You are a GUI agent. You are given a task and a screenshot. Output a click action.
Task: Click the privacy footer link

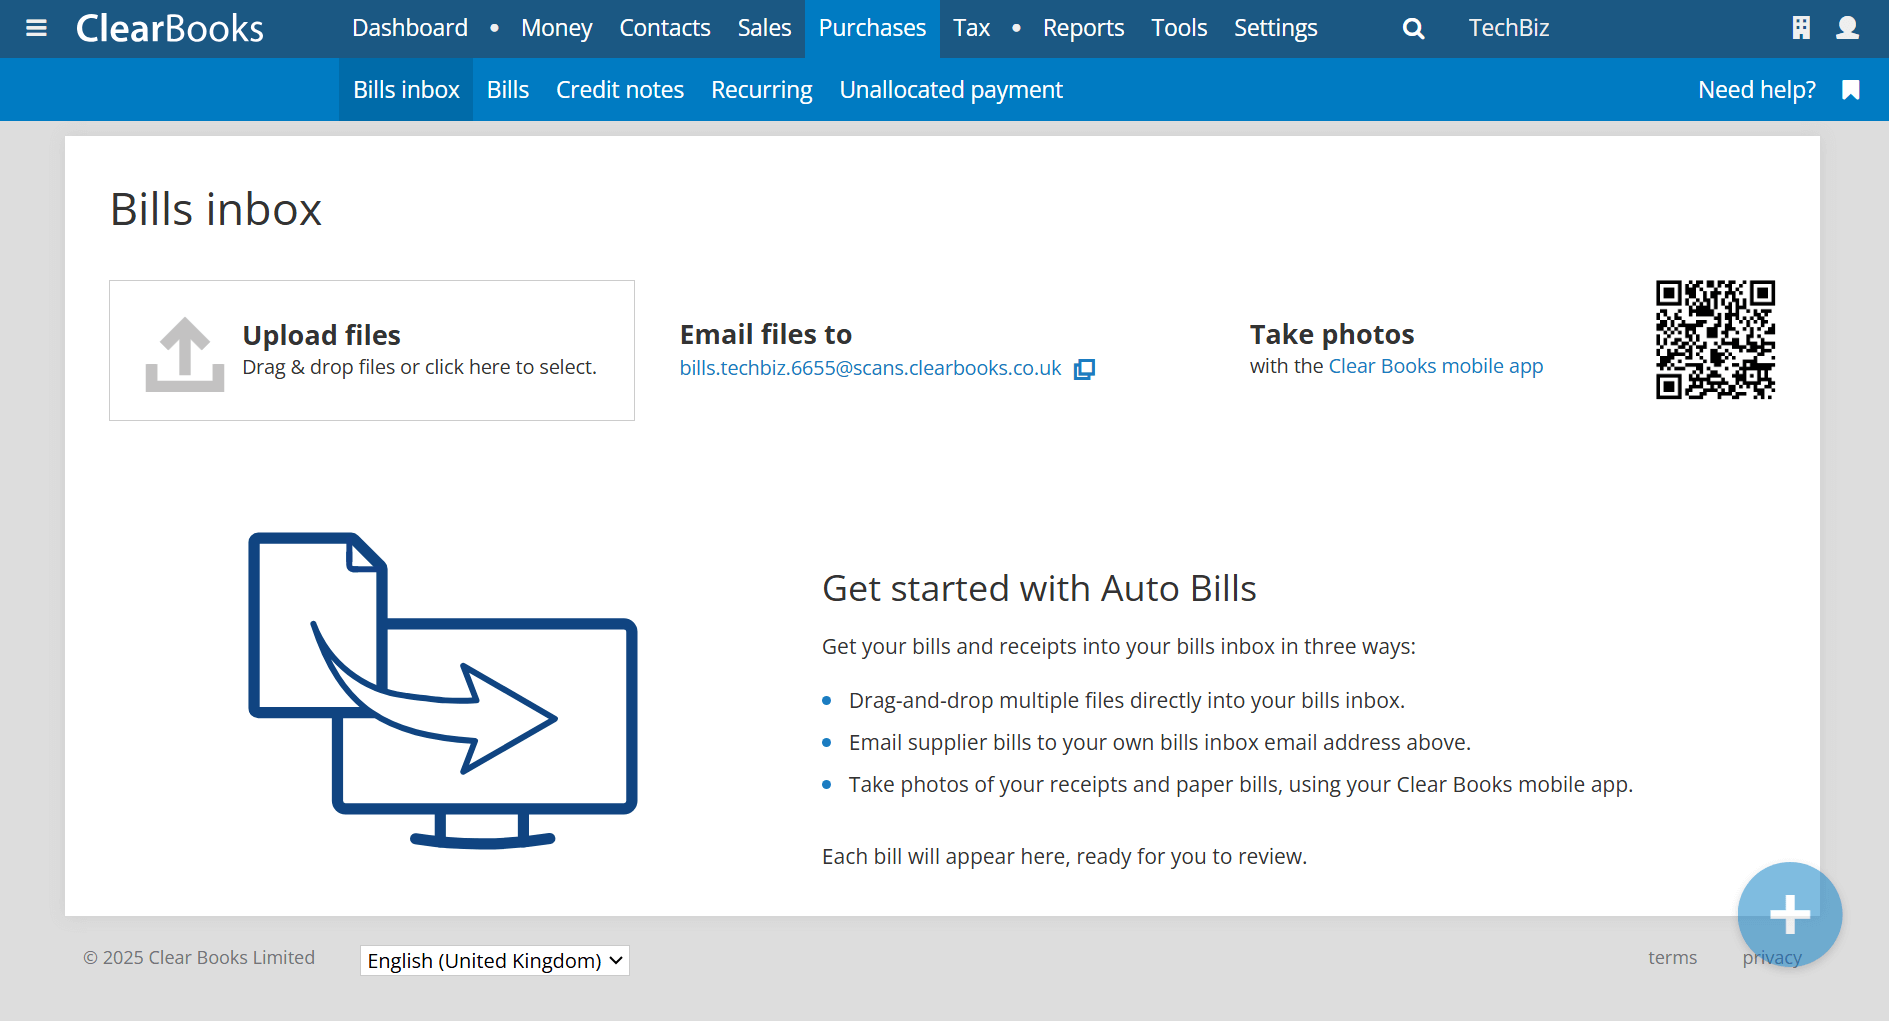1771,958
